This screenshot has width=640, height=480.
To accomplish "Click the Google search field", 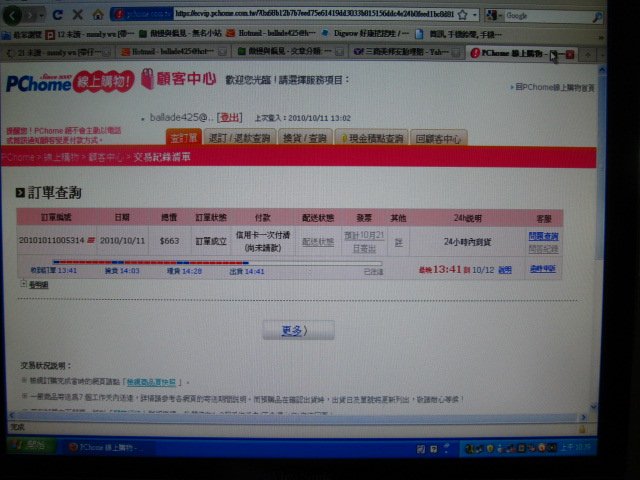I will tap(547, 16).
